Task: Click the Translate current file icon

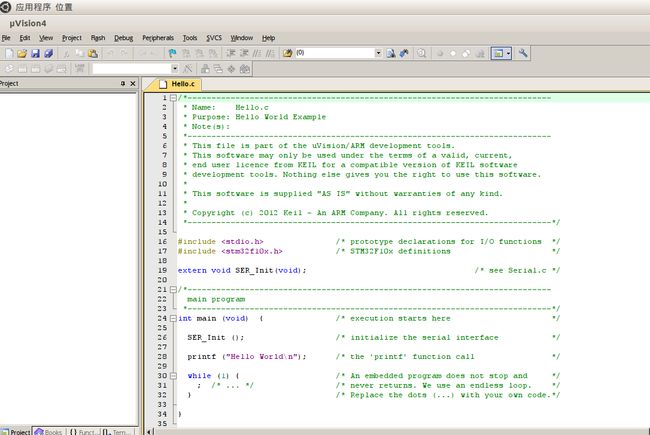Action: tap(9, 68)
